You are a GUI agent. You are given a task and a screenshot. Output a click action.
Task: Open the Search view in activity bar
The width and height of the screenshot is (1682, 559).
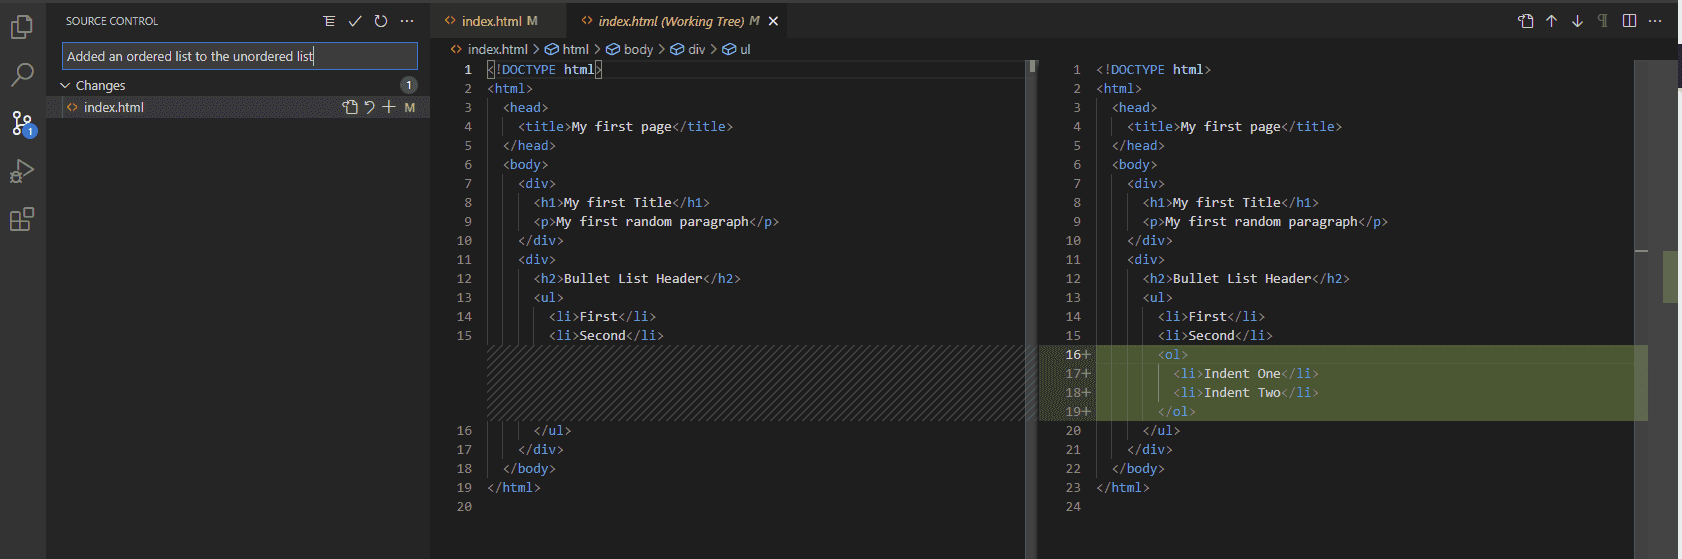tap(22, 75)
